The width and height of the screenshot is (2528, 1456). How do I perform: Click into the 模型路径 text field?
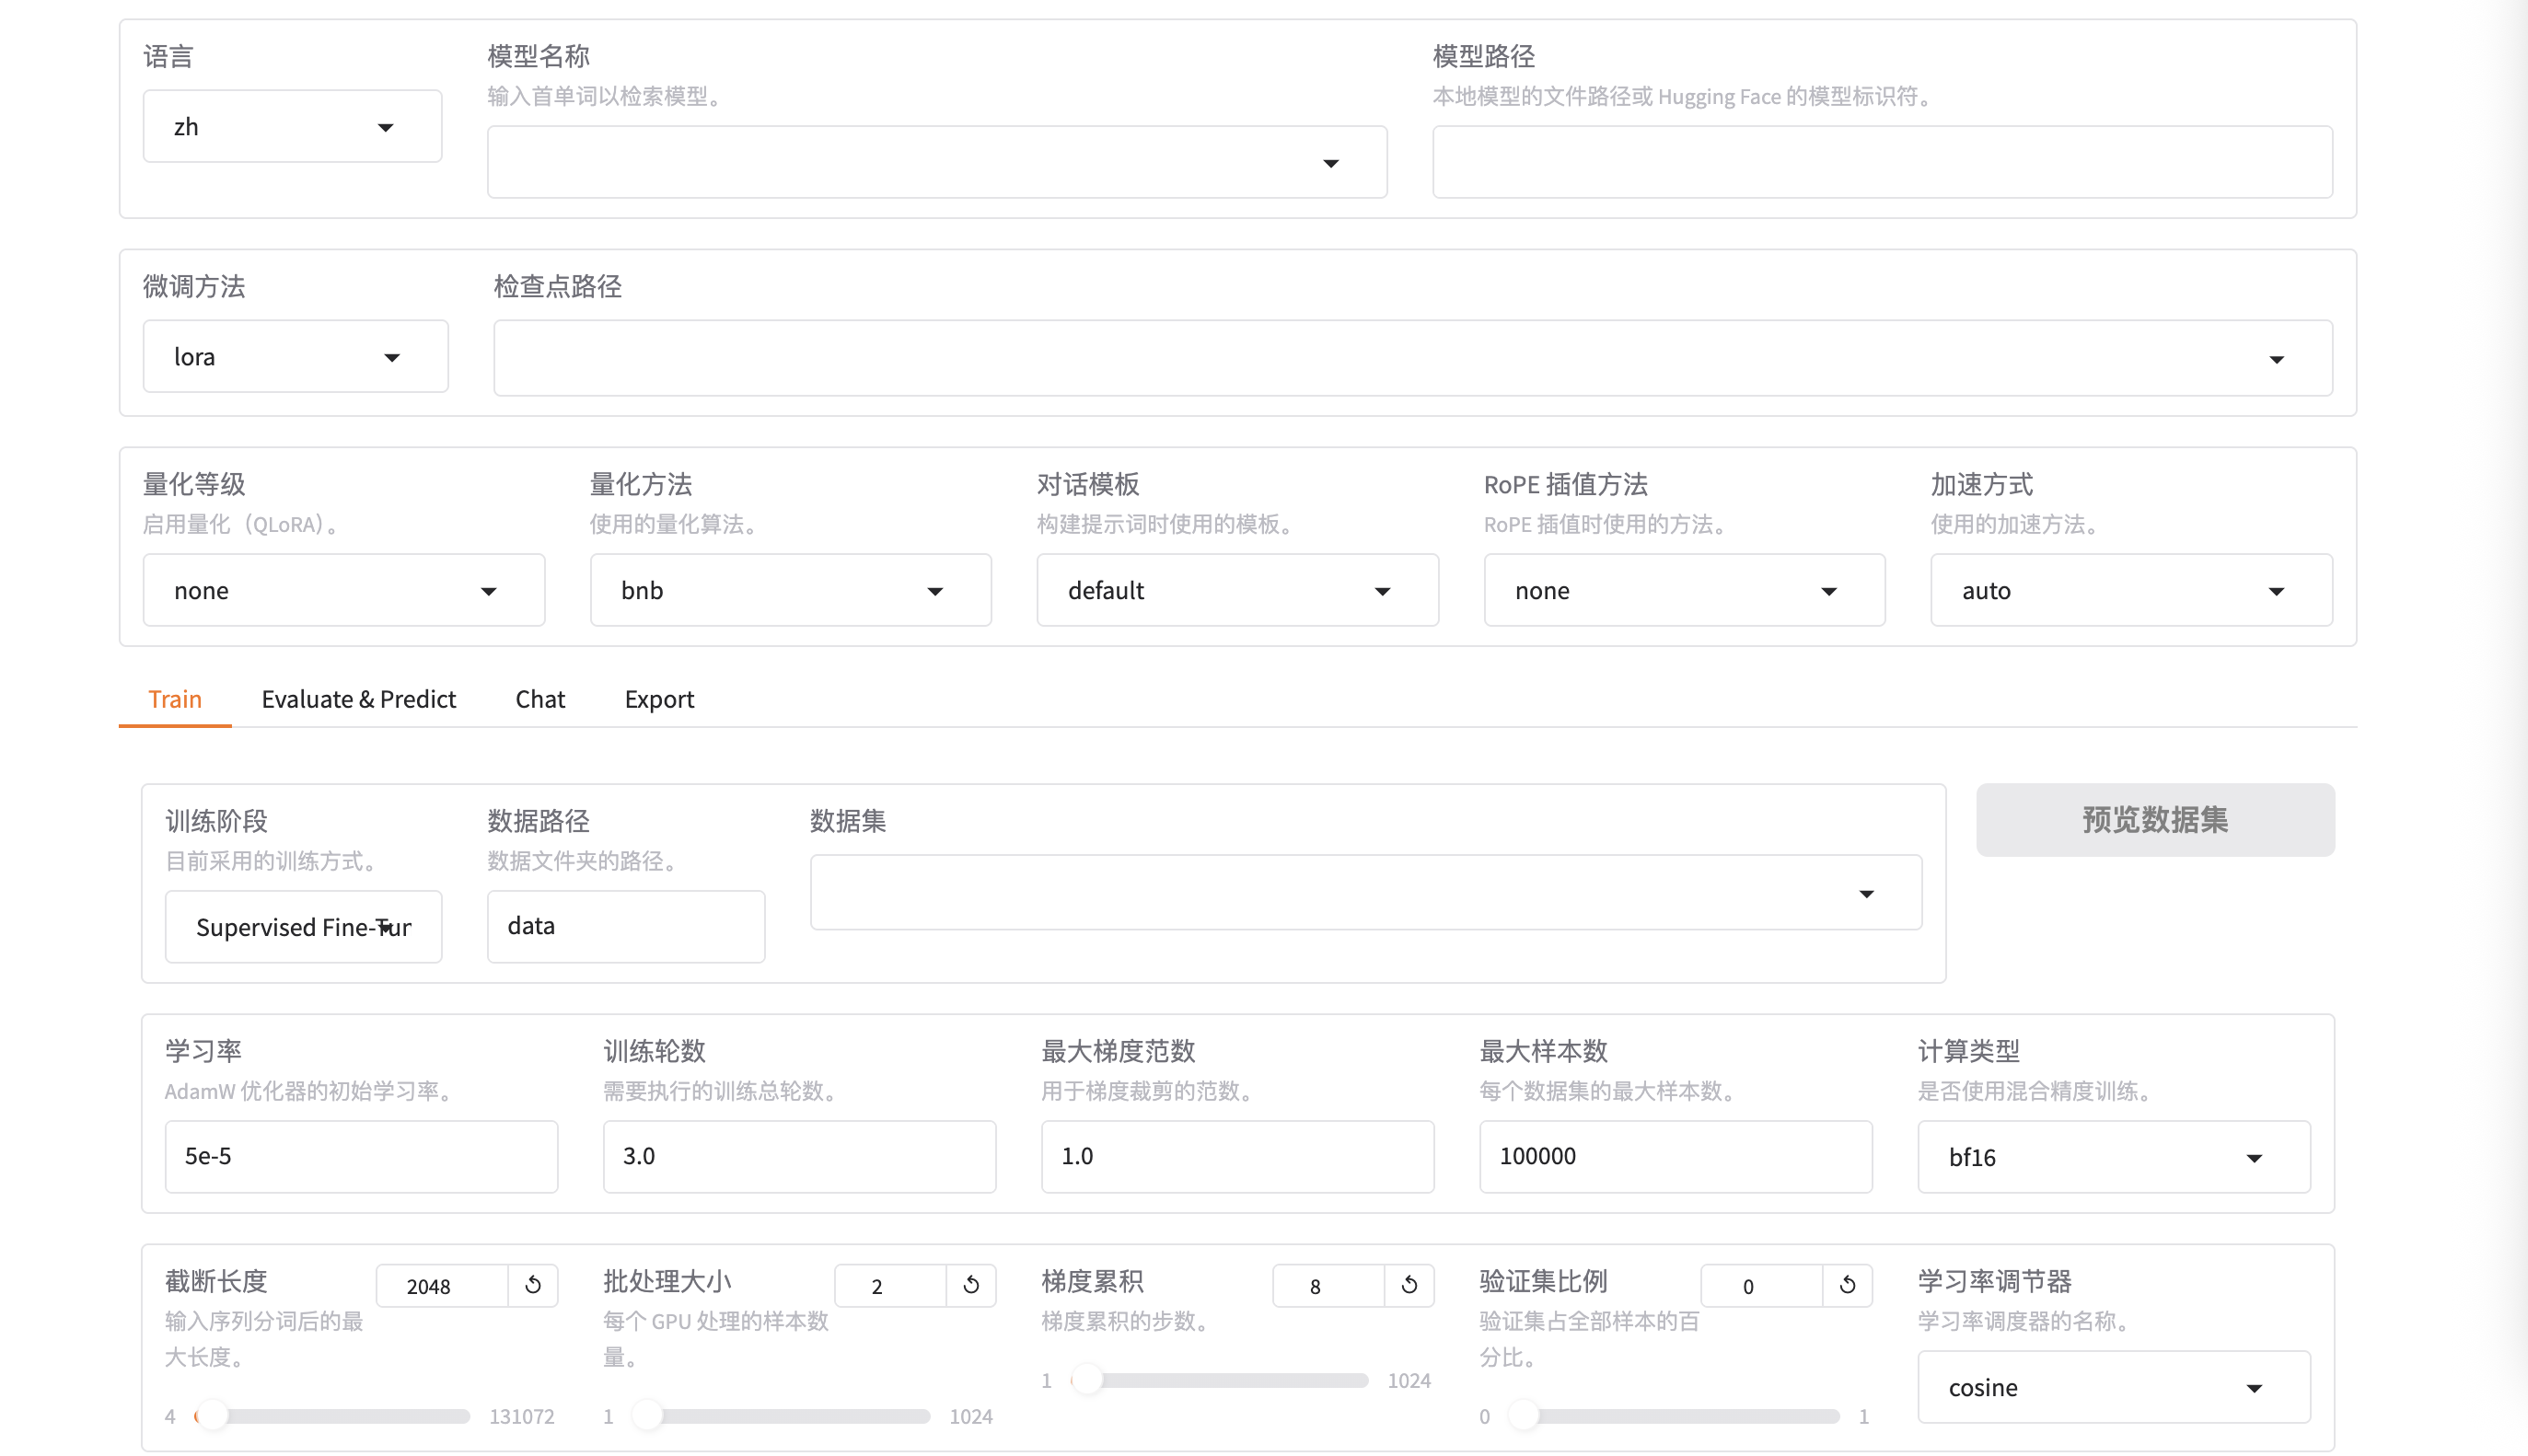(1882, 162)
